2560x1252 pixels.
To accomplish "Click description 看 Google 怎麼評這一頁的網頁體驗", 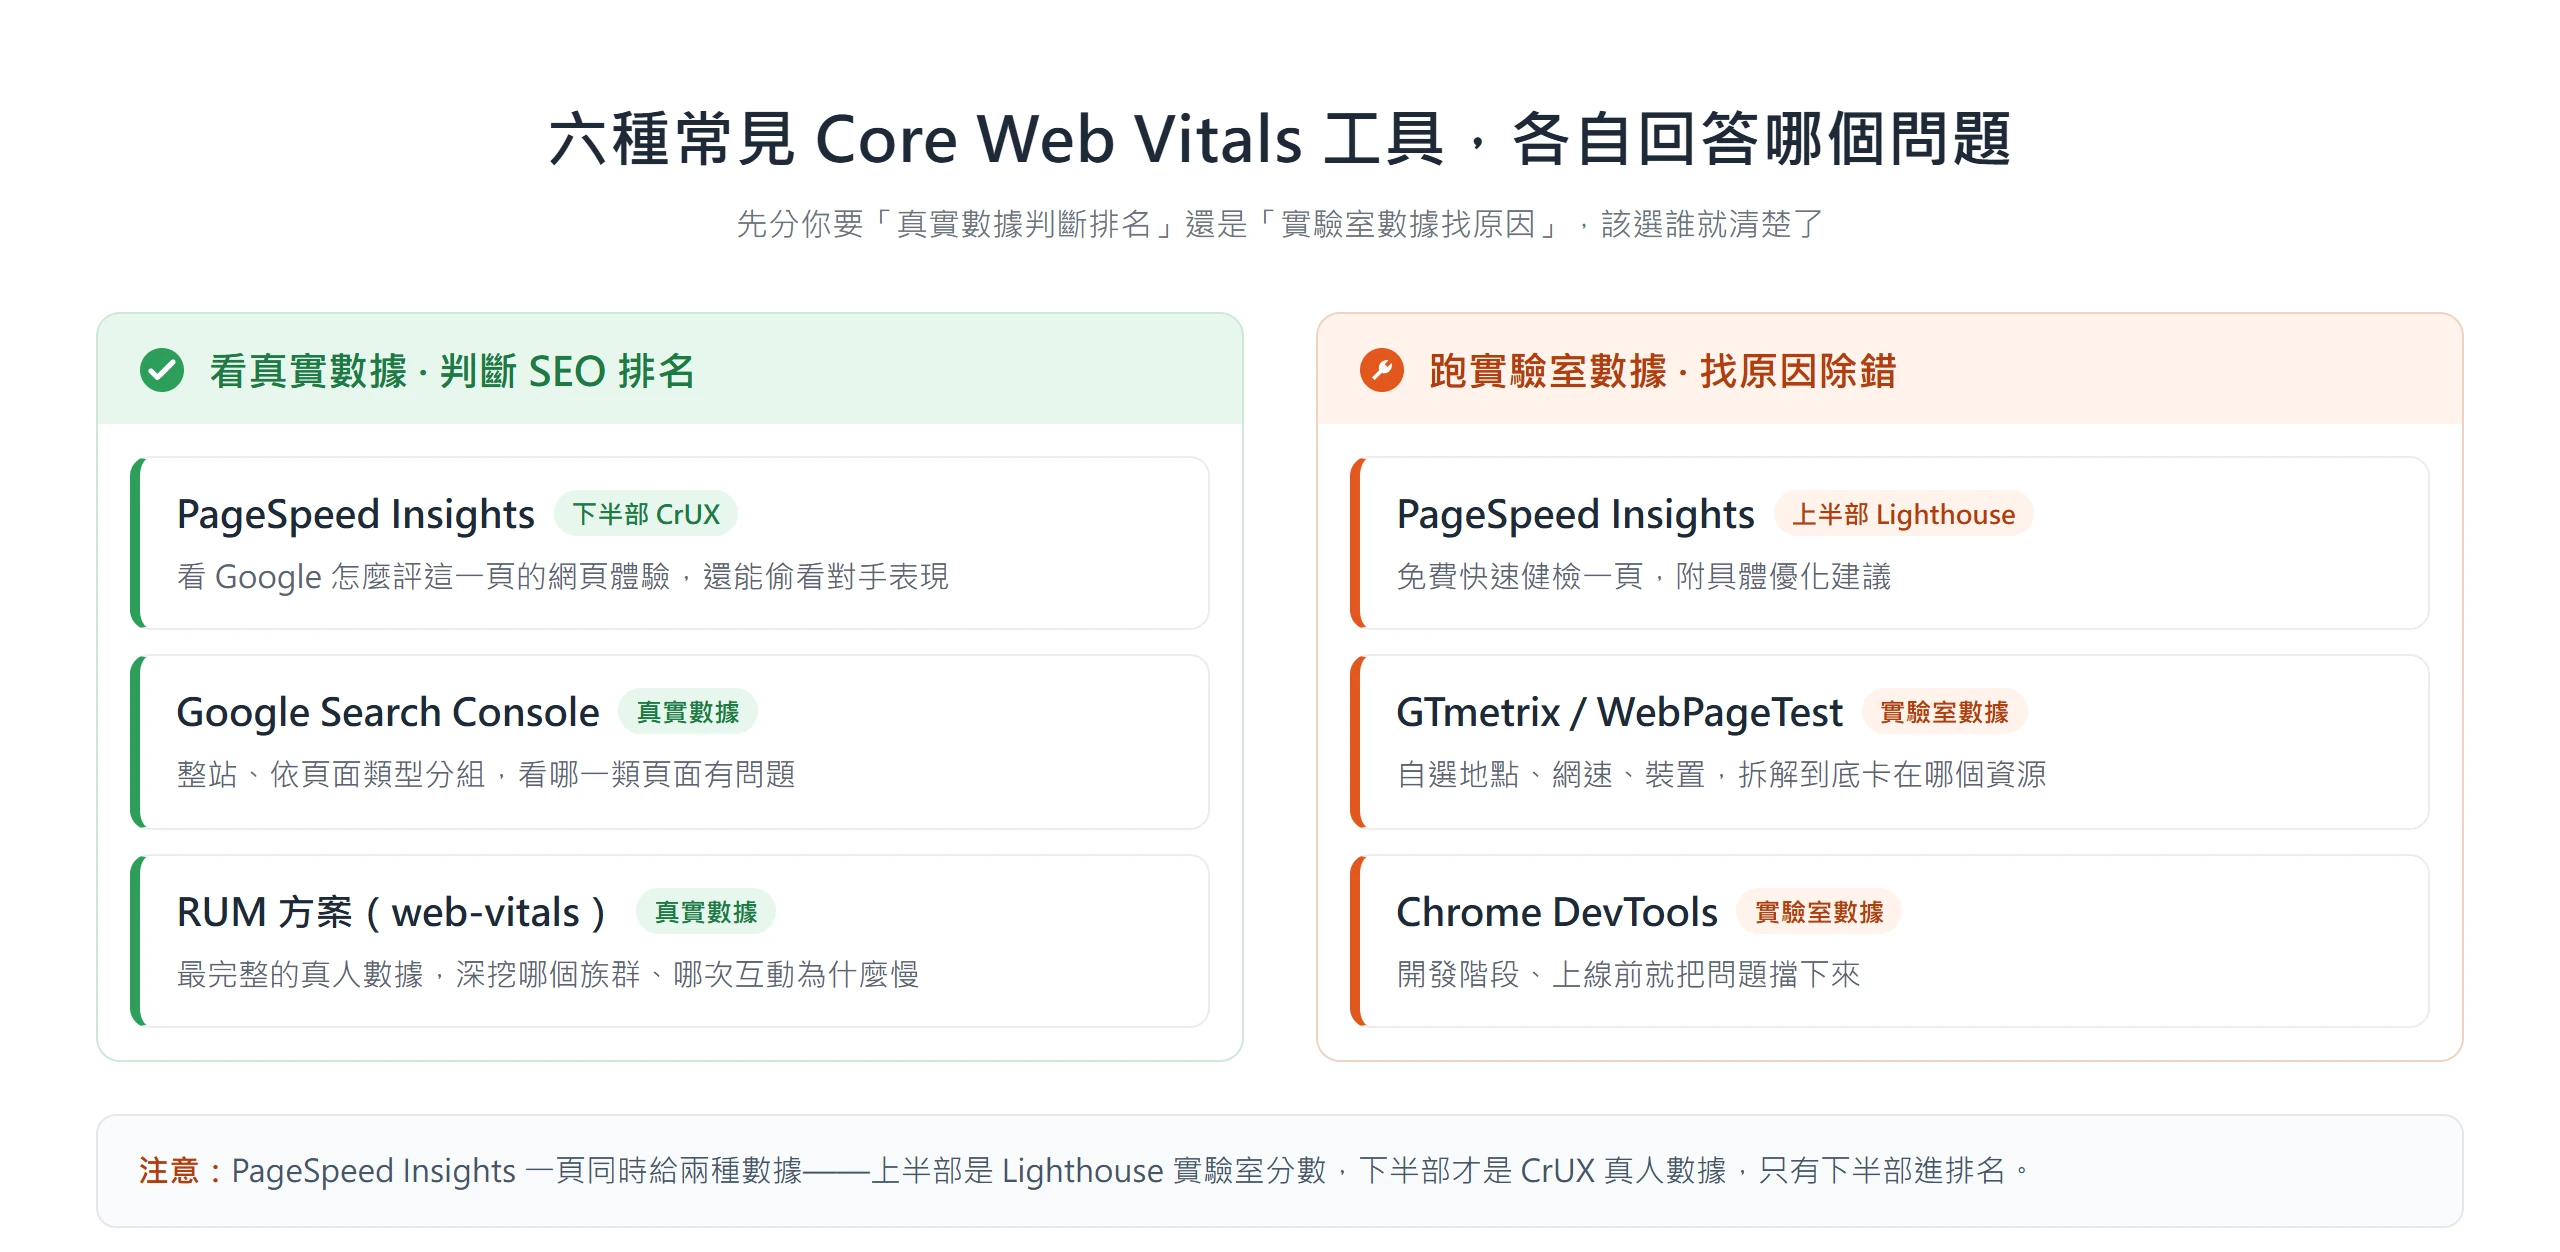I will coord(563,576).
